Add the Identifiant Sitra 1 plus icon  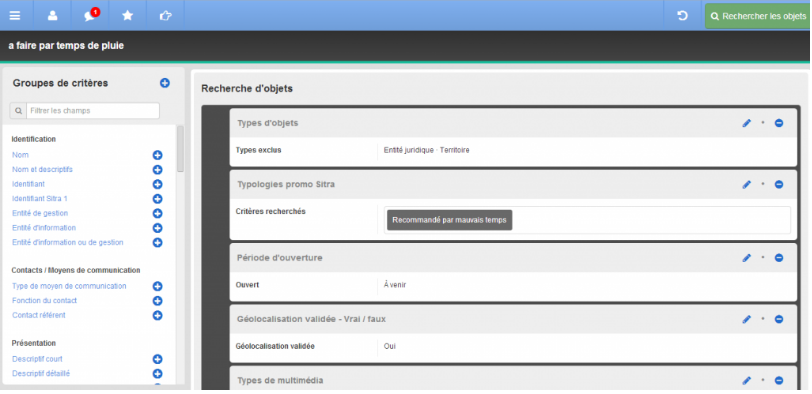pyautogui.click(x=157, y=199)
